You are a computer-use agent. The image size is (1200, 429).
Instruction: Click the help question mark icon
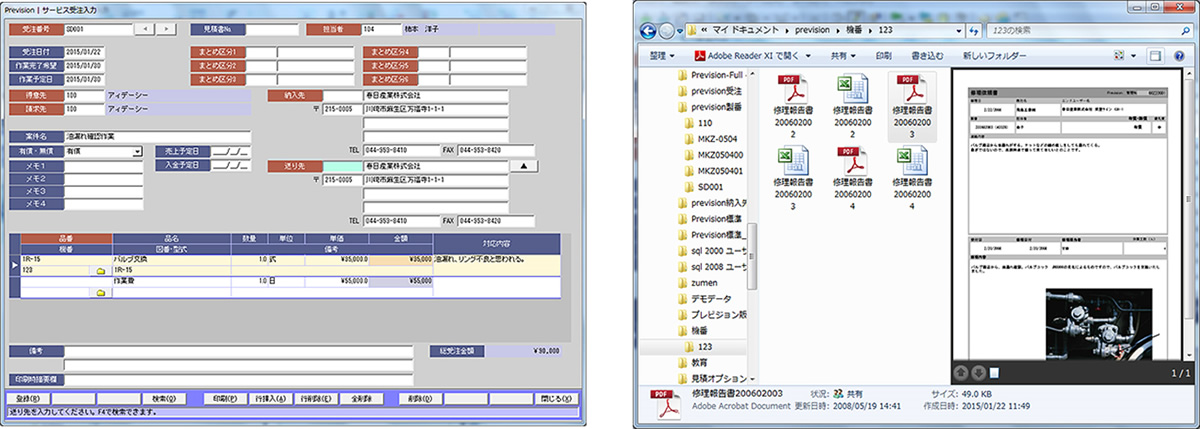[x=1180, y=56]
